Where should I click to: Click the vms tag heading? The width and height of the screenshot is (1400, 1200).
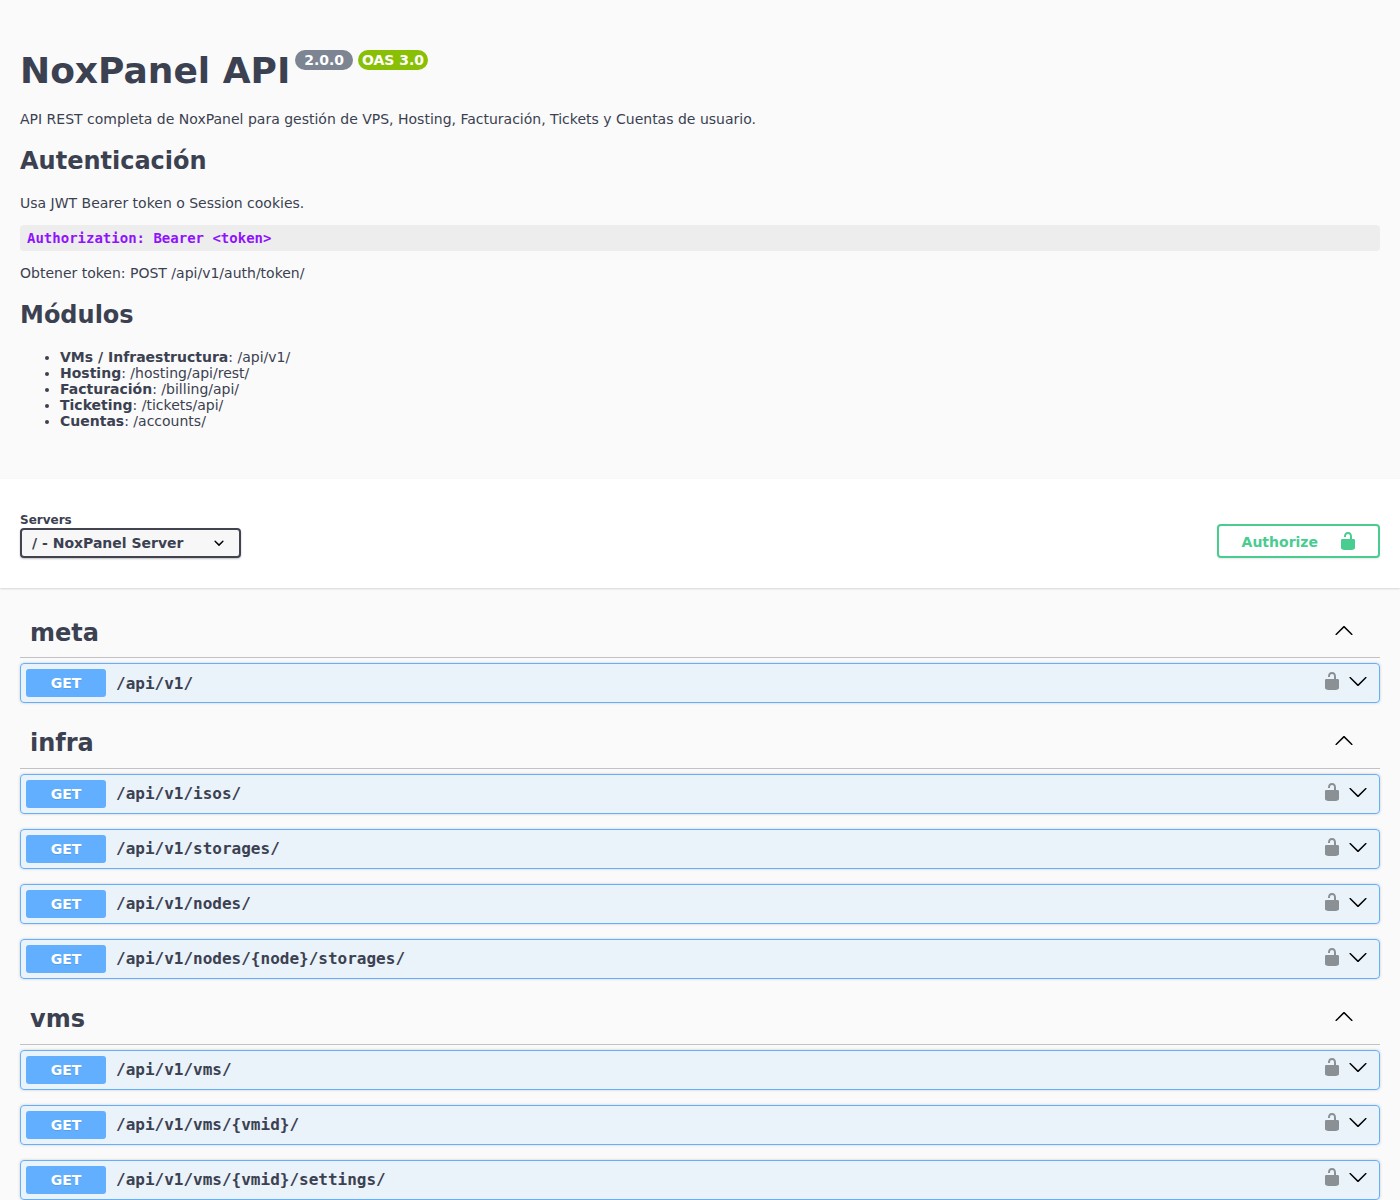[58, 1019]
